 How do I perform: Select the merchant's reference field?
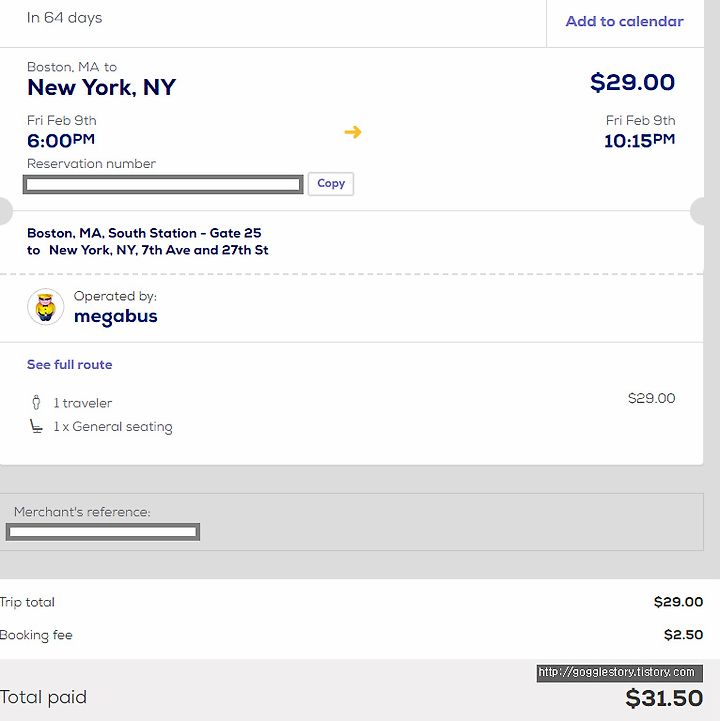point(103,532)
